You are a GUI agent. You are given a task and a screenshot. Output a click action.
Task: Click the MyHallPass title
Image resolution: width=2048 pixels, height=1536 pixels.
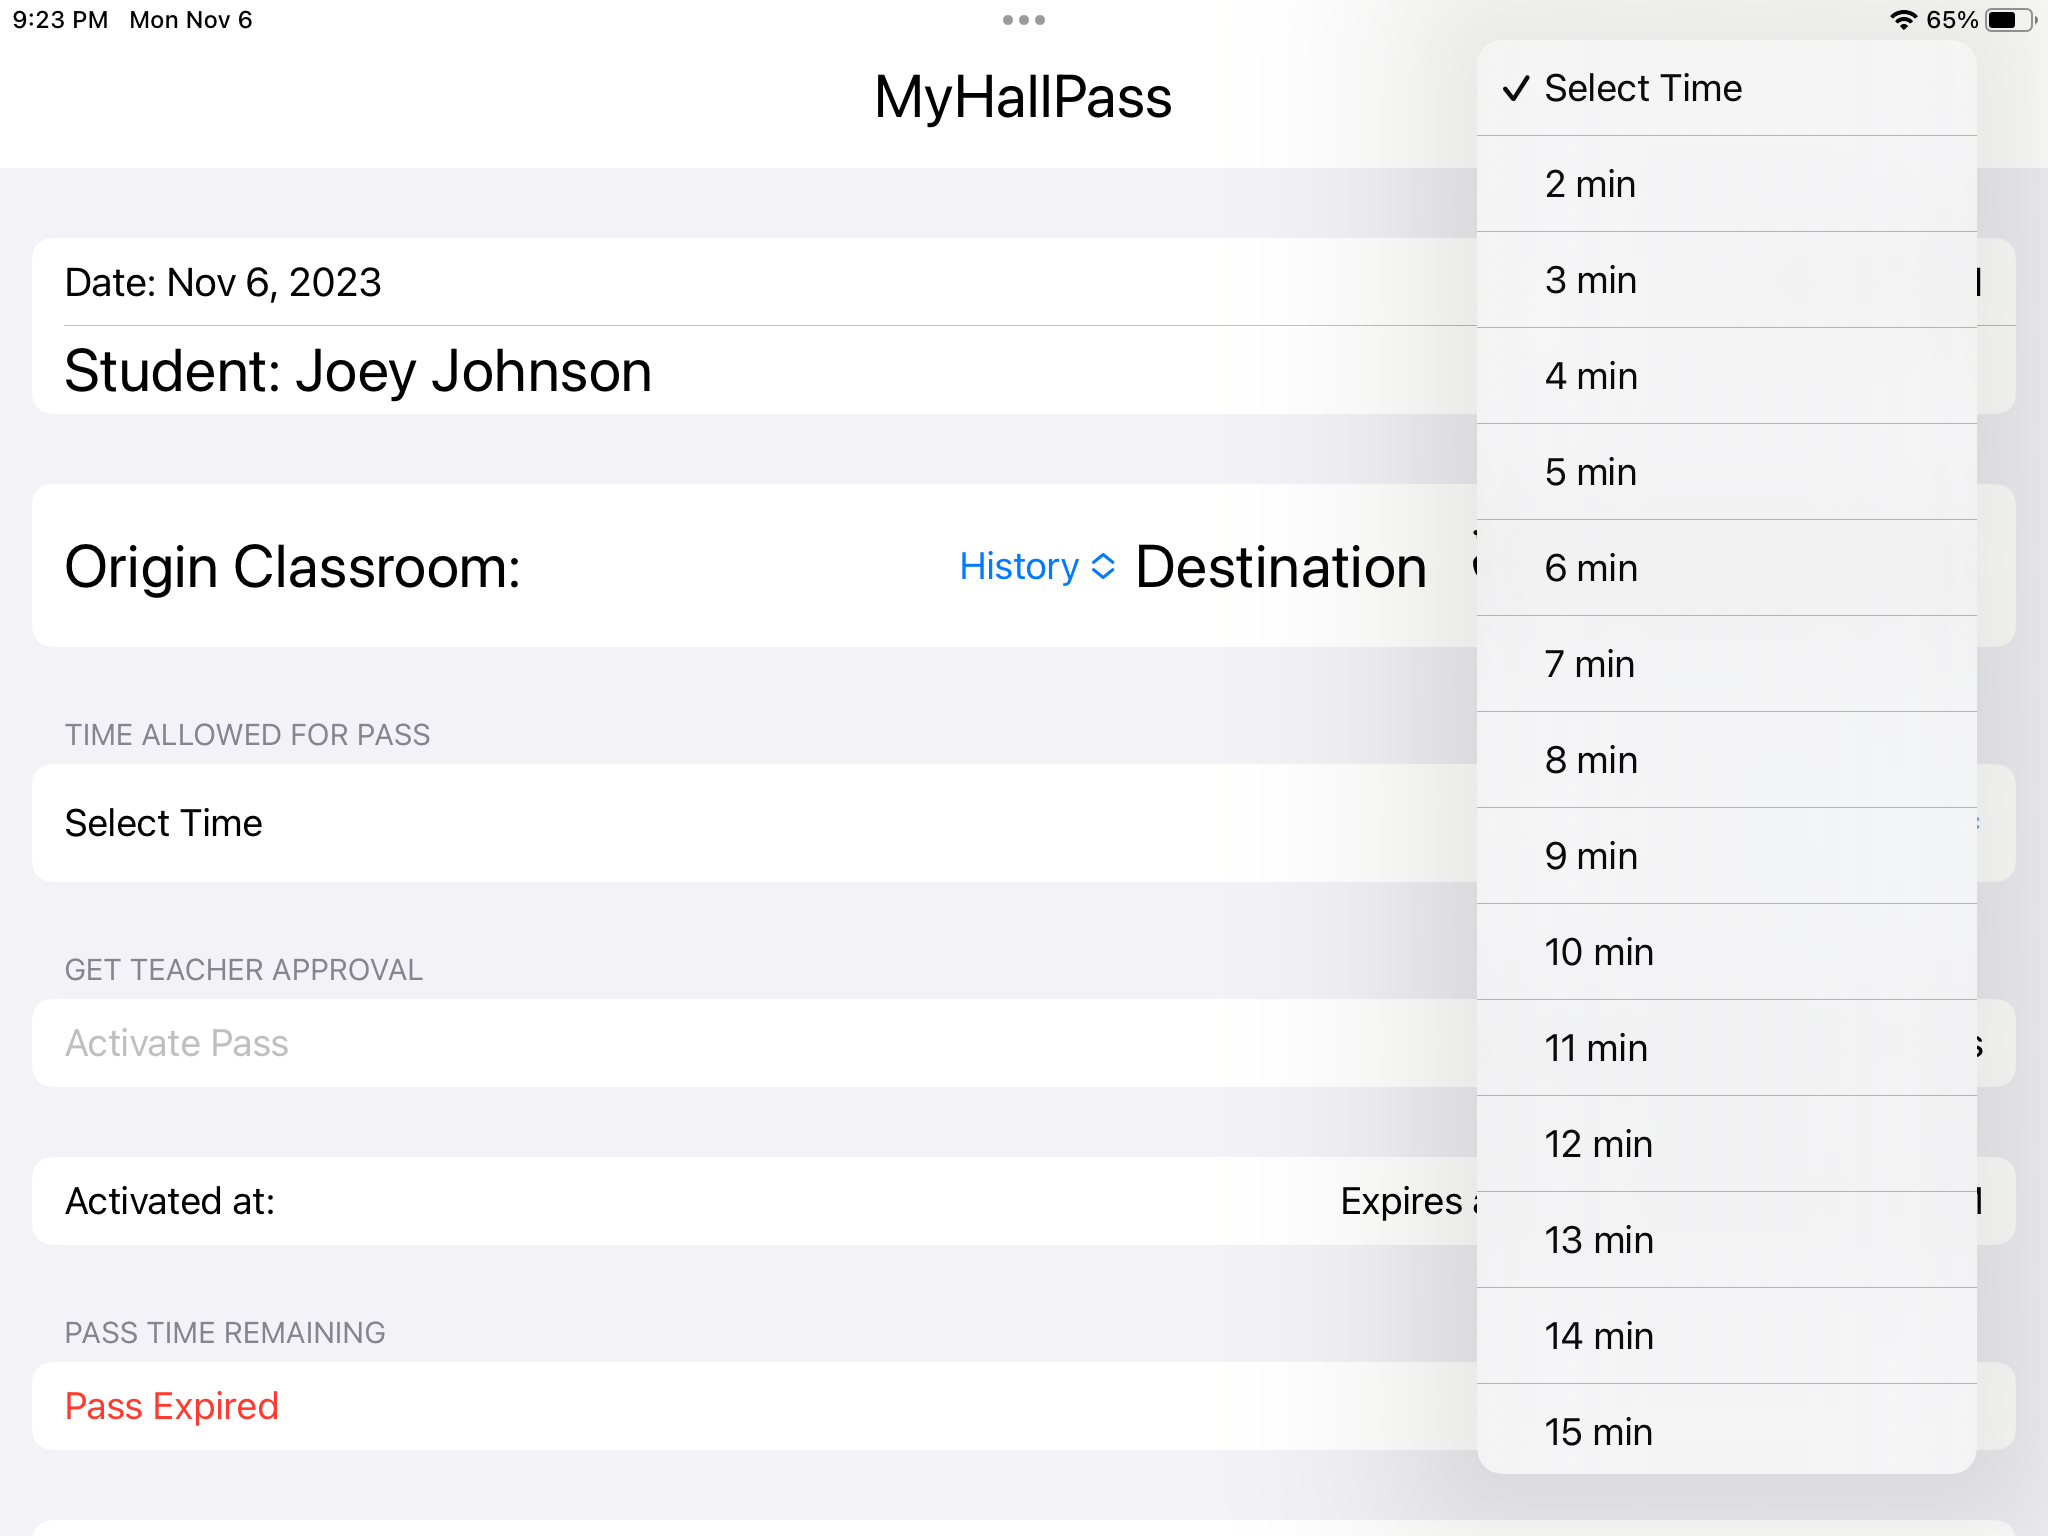1023,97
